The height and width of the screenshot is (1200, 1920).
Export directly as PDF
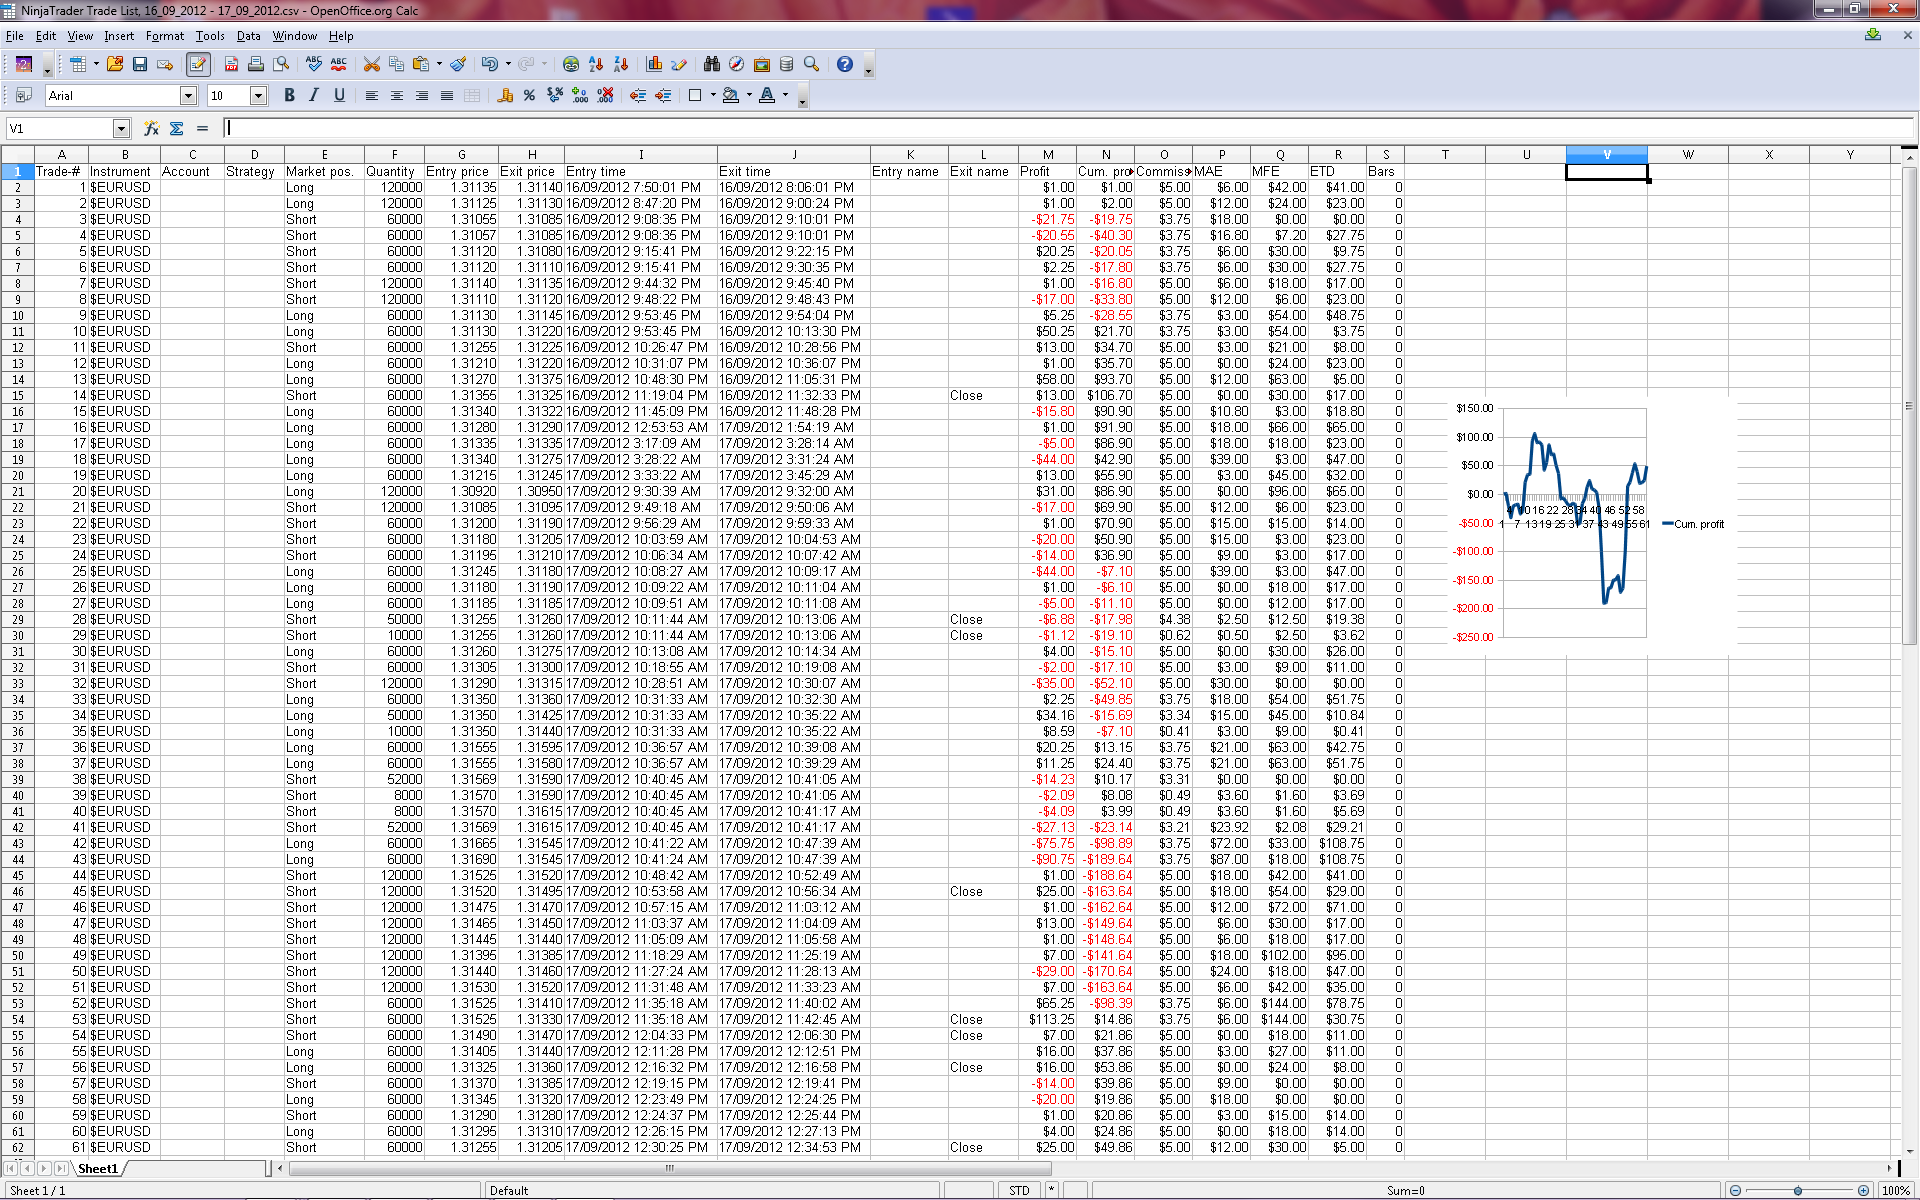[231, 64]
